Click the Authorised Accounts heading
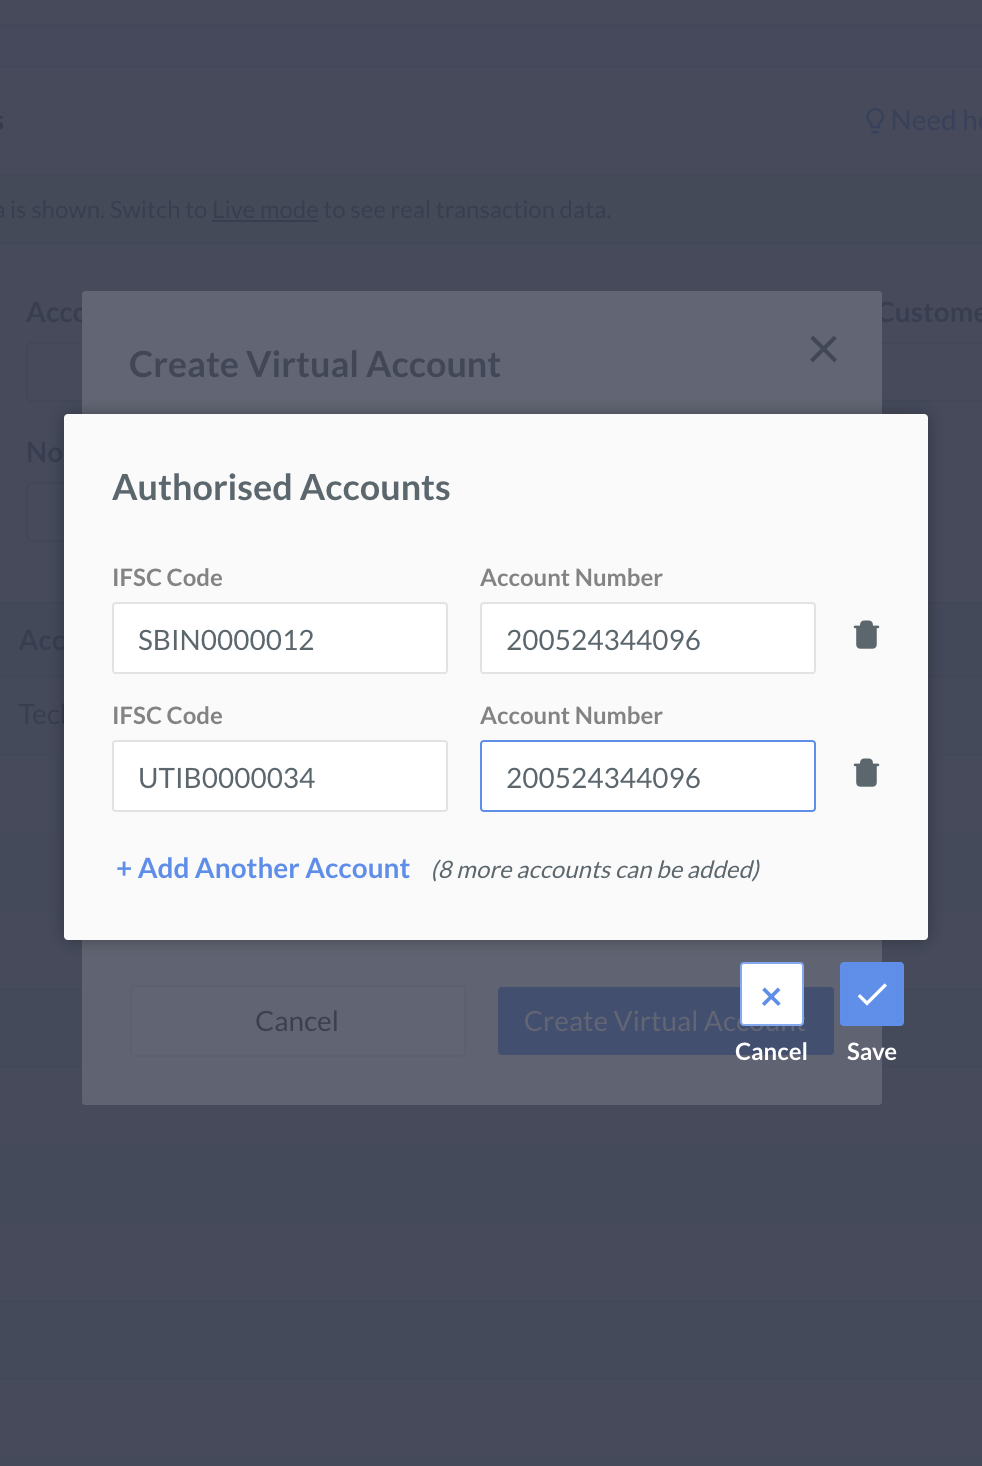The width and height of the screenshot is (982, 1466). pos(281,487)
